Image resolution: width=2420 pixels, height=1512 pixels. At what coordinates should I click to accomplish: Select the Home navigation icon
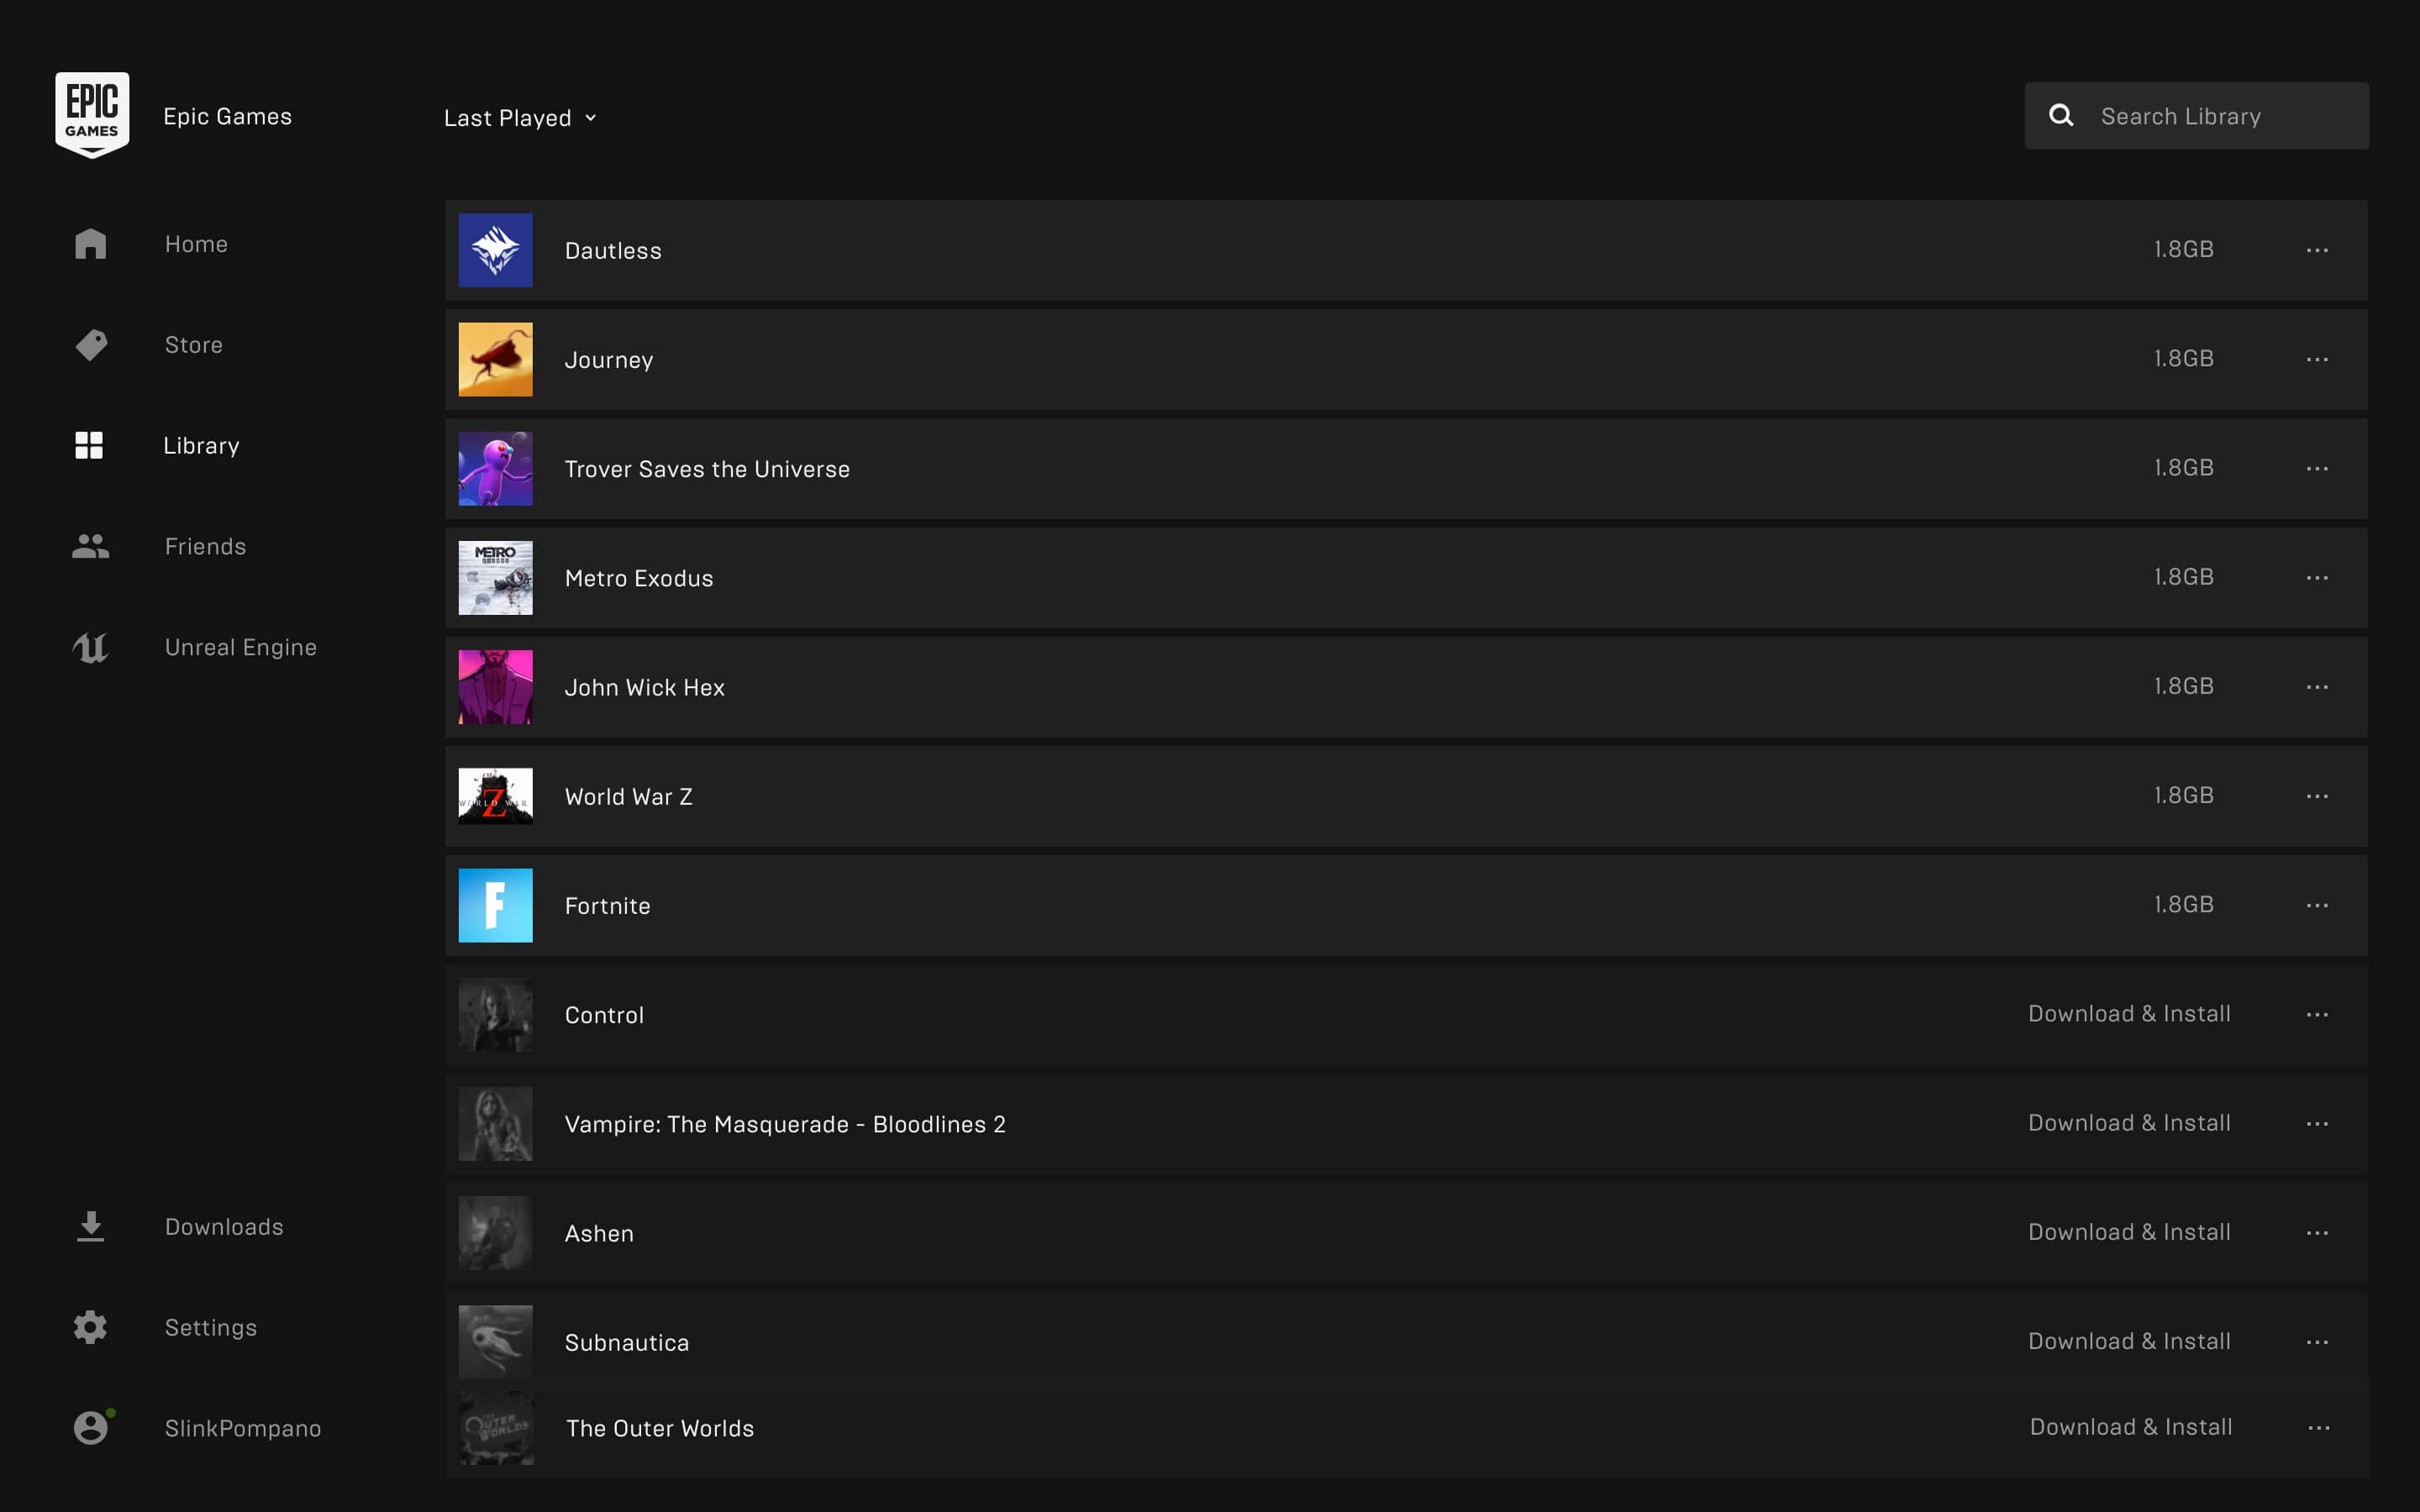click(x=89, y=242)
